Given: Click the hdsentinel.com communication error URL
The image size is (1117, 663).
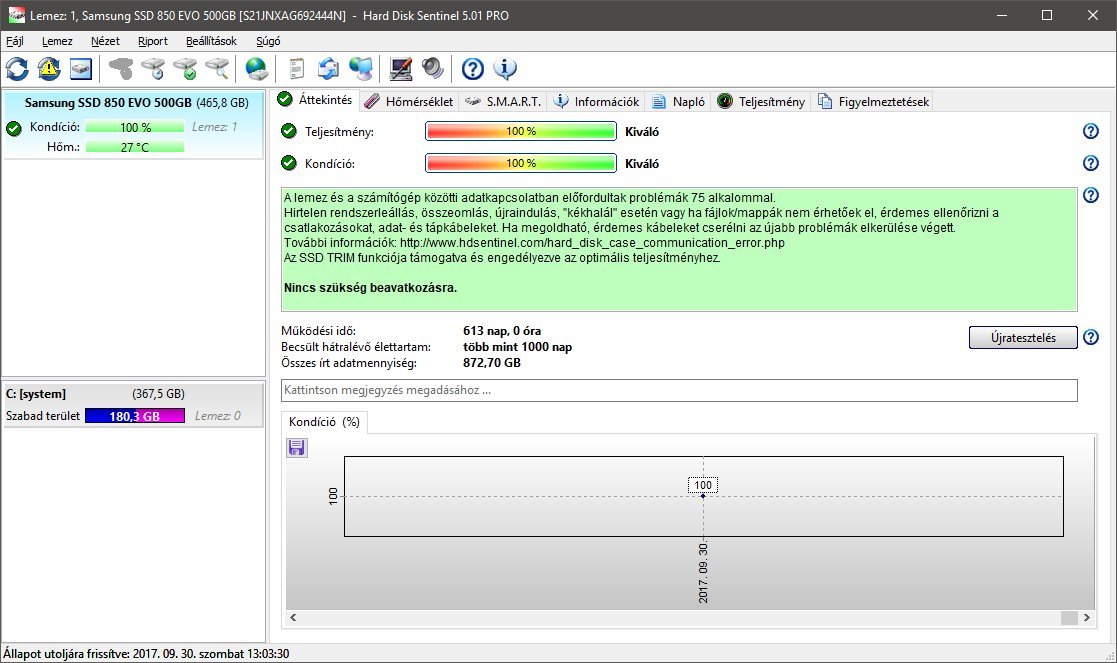Looking at the screenshot, I should pos(592,243).
